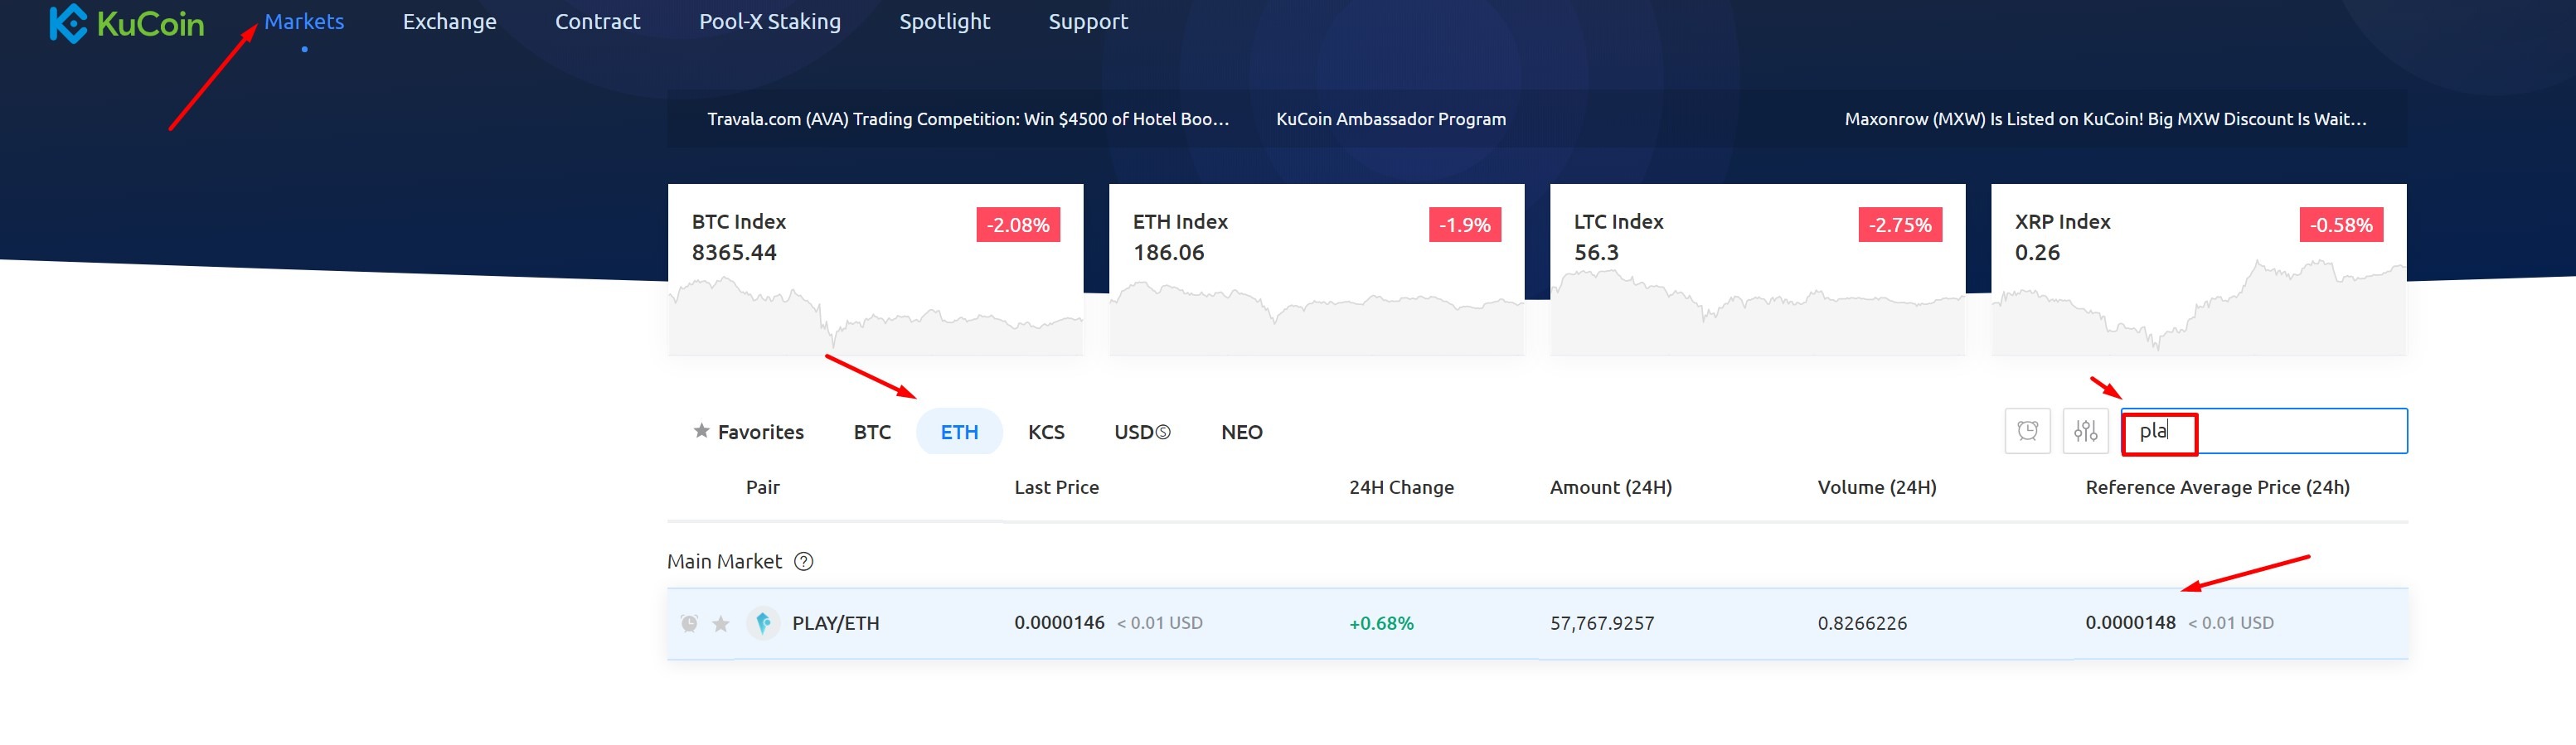Click the -0.58% XRP change badge
Viewport: 2576px width, 745px height.
coord(2341,225)
